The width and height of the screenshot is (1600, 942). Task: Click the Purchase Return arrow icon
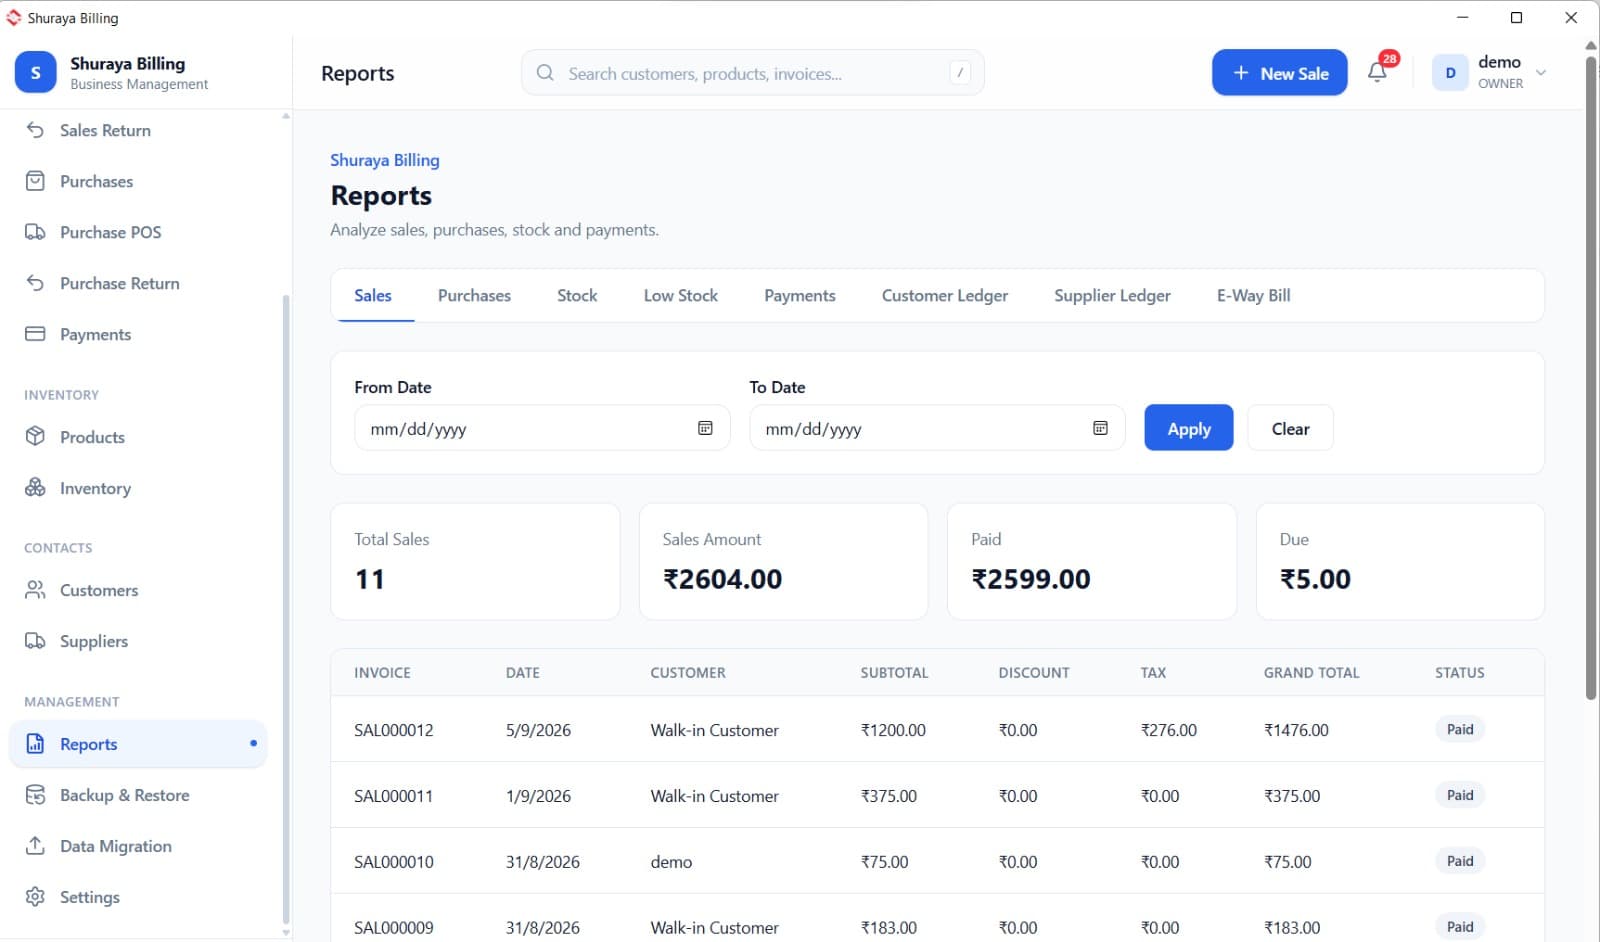click(x=35, y=283)
